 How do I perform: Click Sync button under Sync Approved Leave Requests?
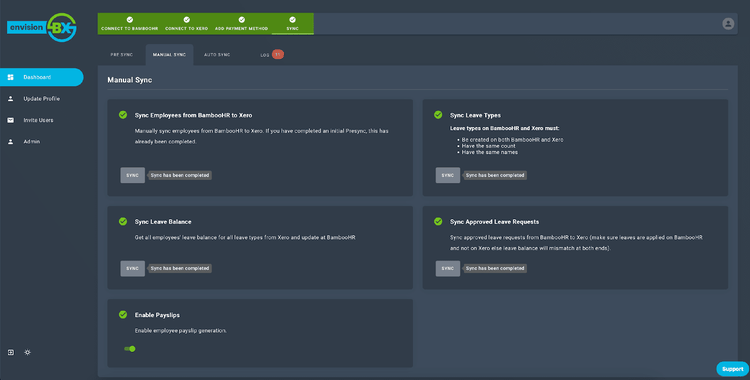coord(448,268)
